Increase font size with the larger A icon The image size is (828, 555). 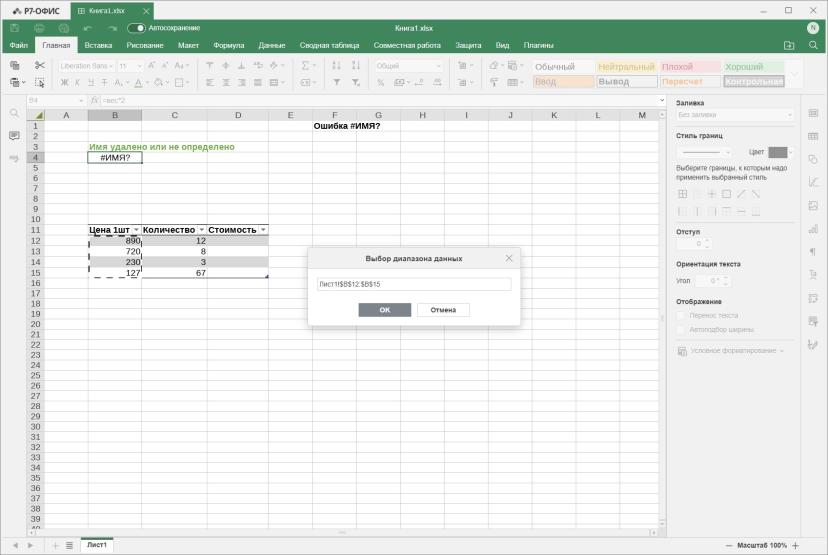point(152,65)
